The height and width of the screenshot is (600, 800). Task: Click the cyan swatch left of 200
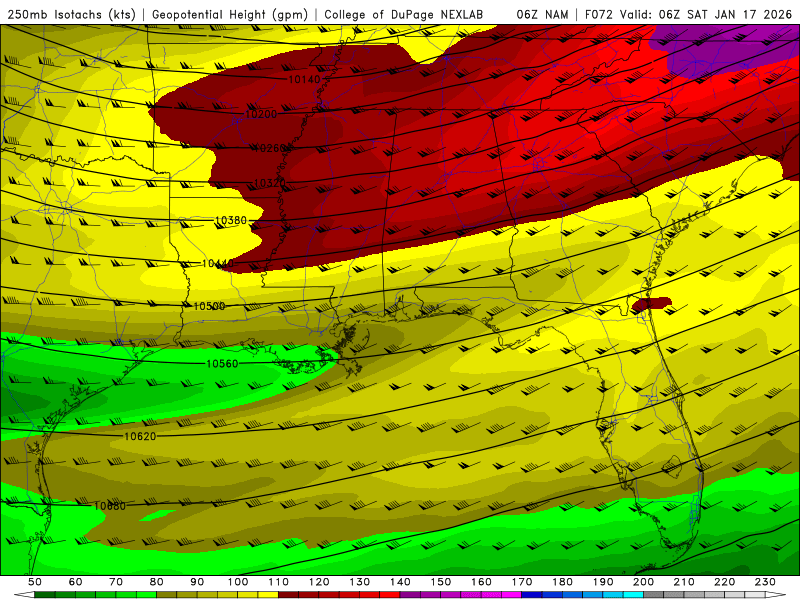tap(633, 595)
